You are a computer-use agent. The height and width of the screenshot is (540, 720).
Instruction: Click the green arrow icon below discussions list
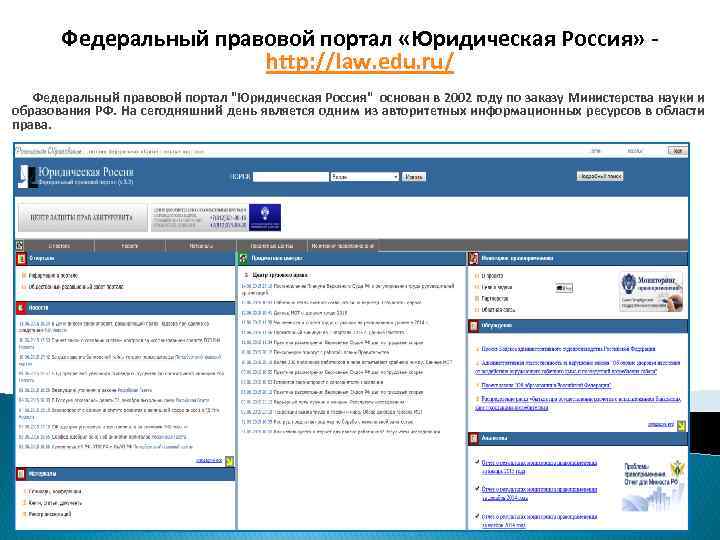coord(681,425)
